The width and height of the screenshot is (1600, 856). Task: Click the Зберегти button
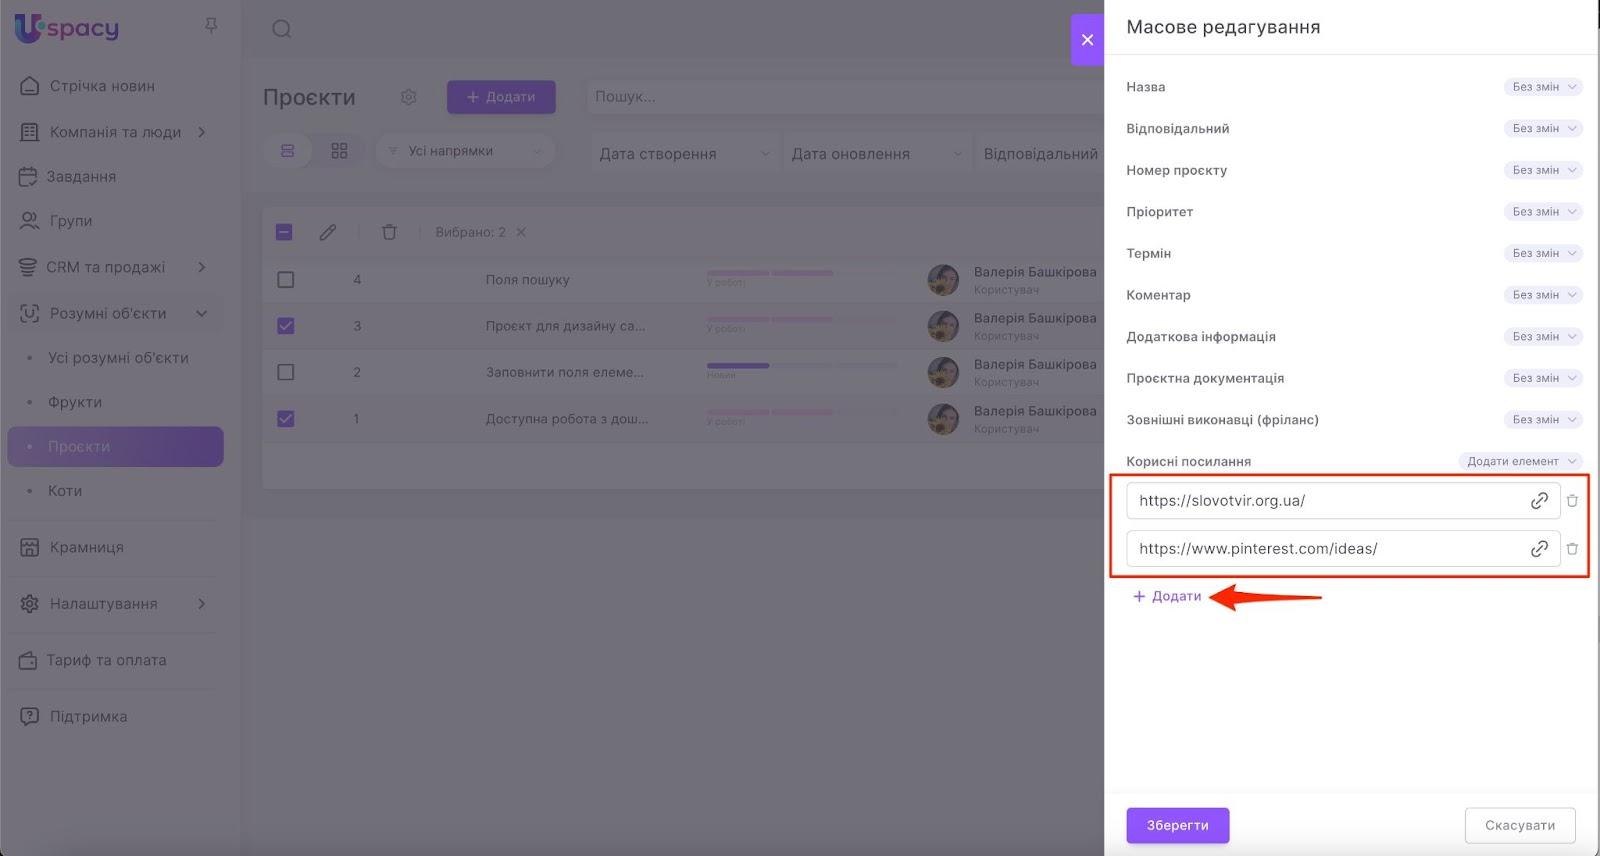[x=1178, y=825]
